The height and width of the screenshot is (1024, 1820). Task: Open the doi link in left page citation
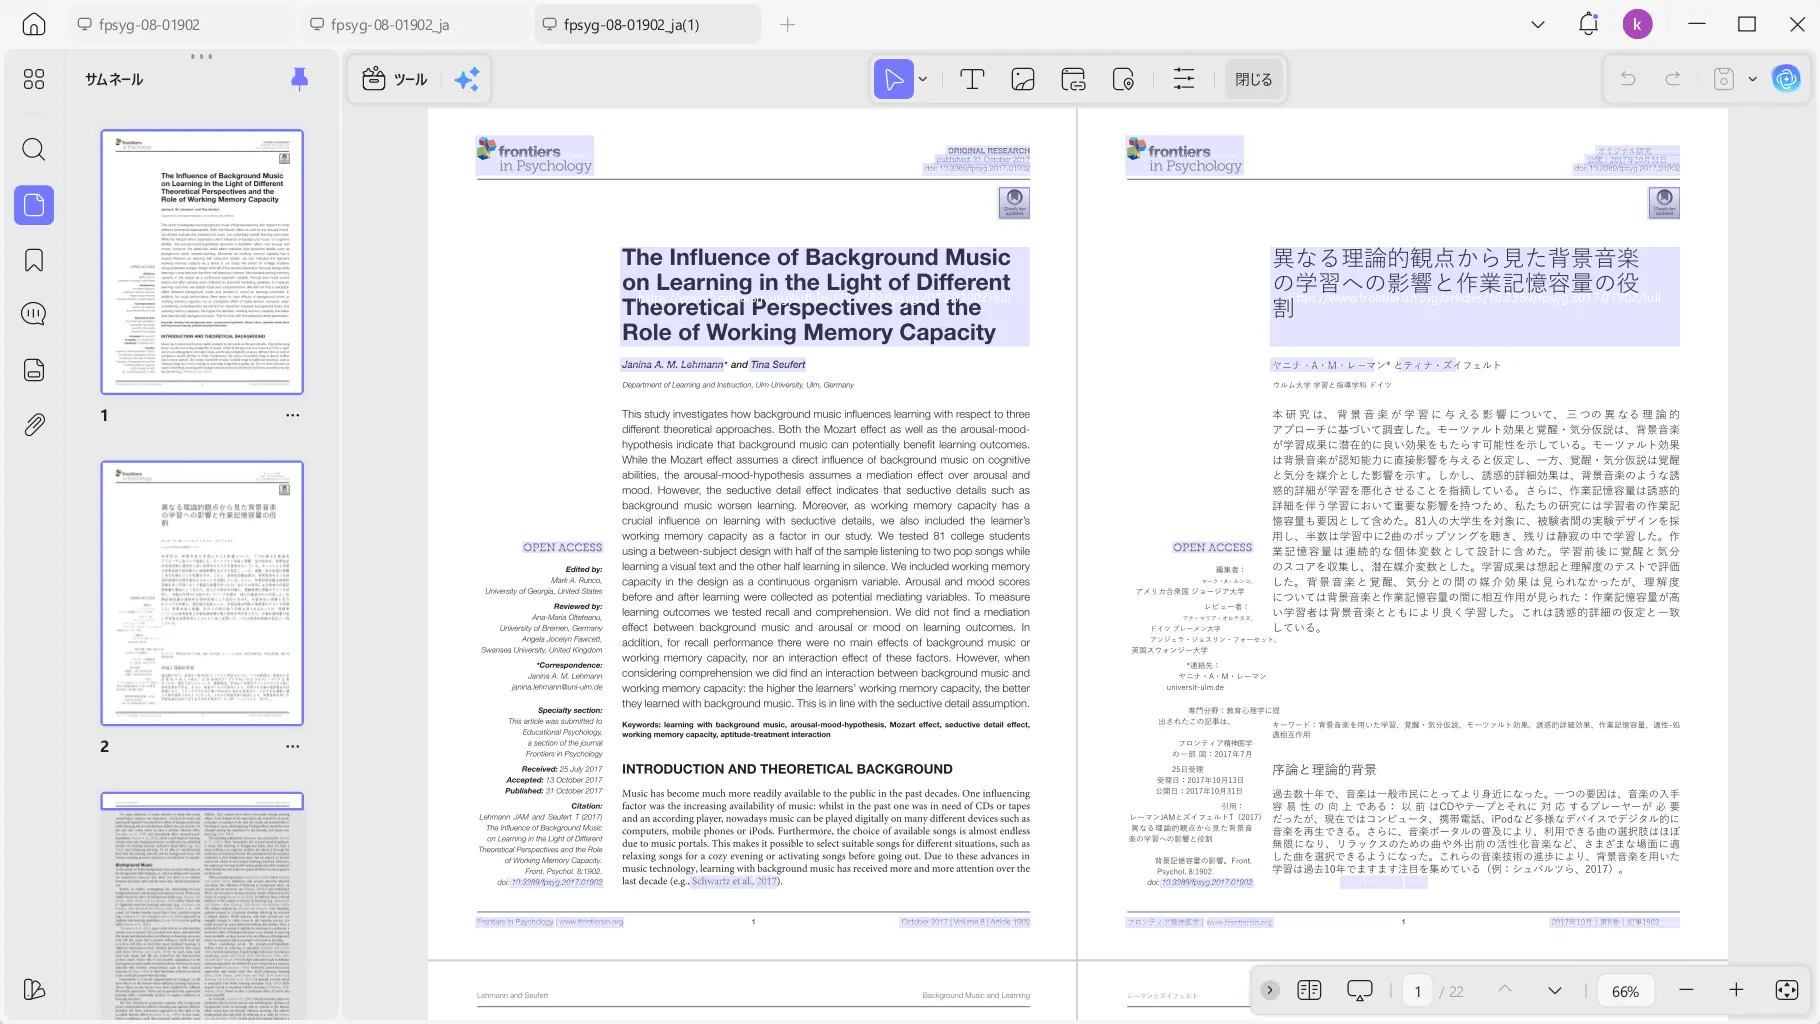(x=557, y=882)
